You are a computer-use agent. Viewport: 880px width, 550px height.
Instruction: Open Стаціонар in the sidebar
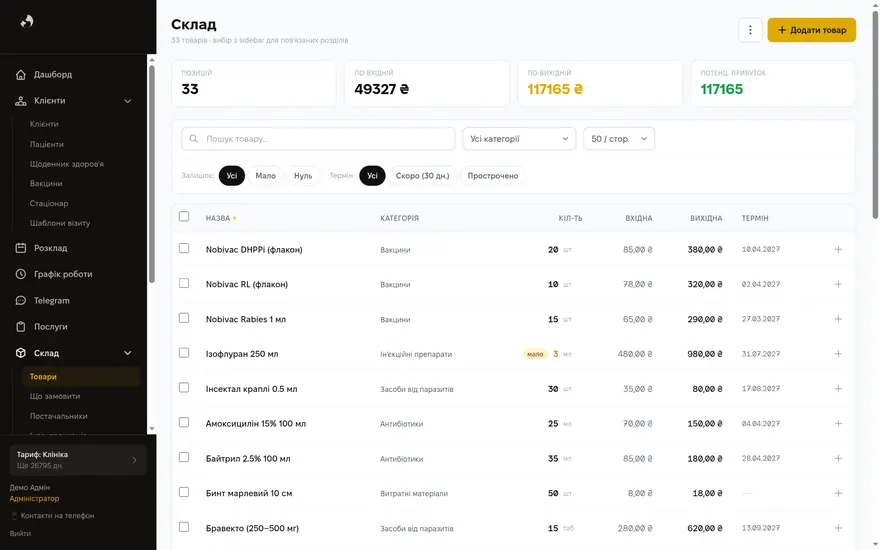pyautogui.click(x=49, y=203)
